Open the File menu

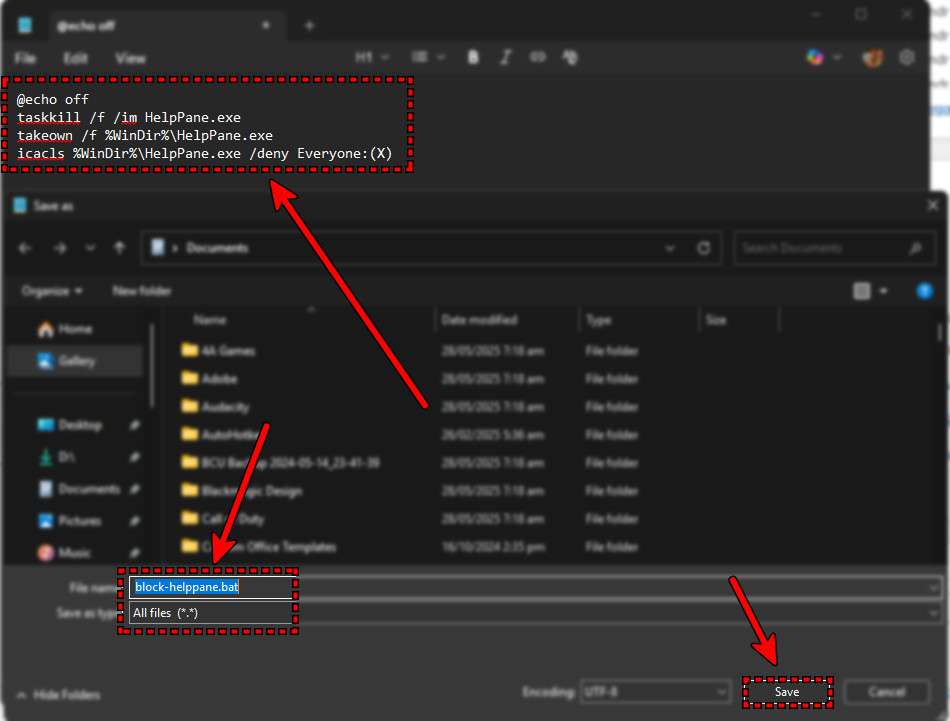(24, 57)
